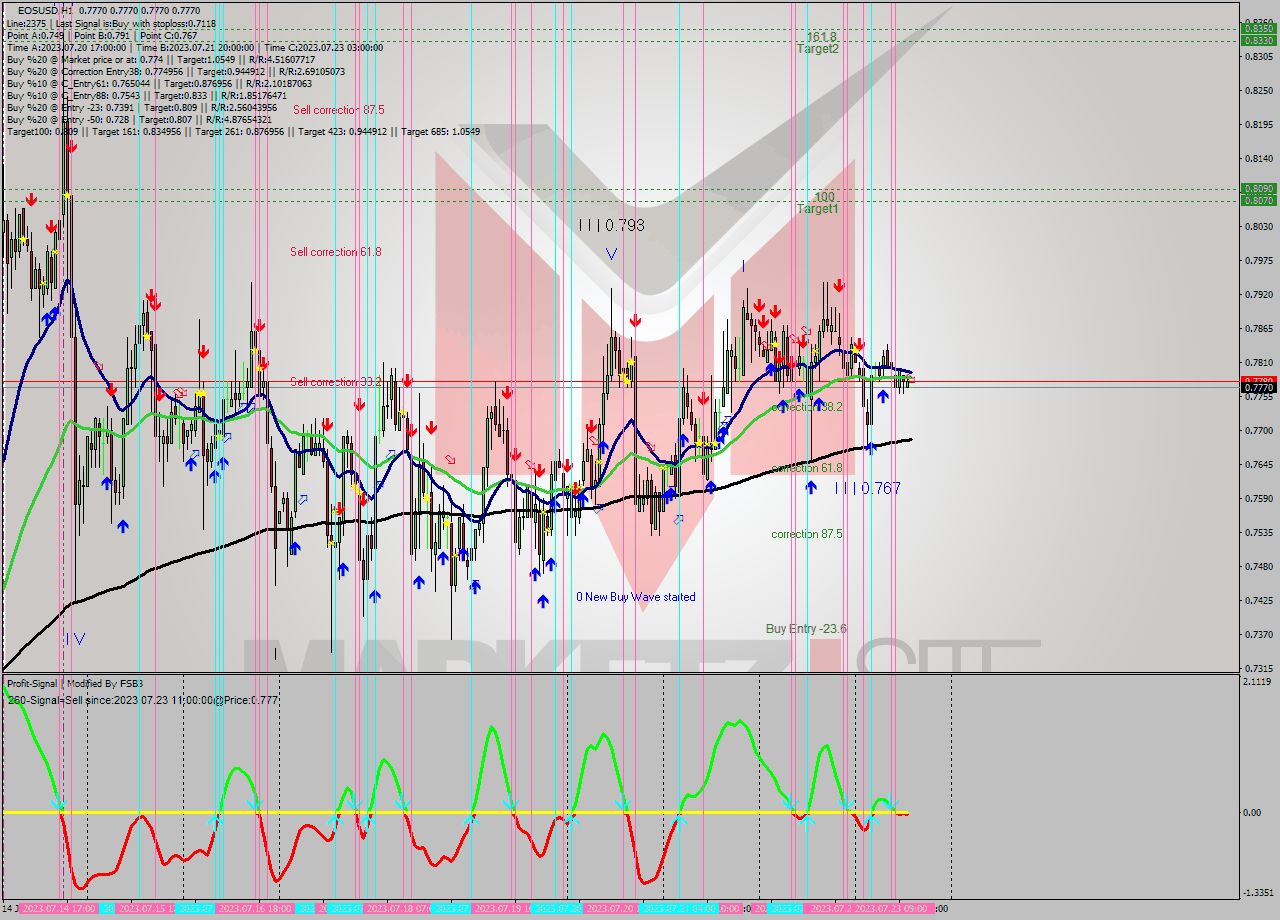Click the 'Target2' label

(817, 48)
